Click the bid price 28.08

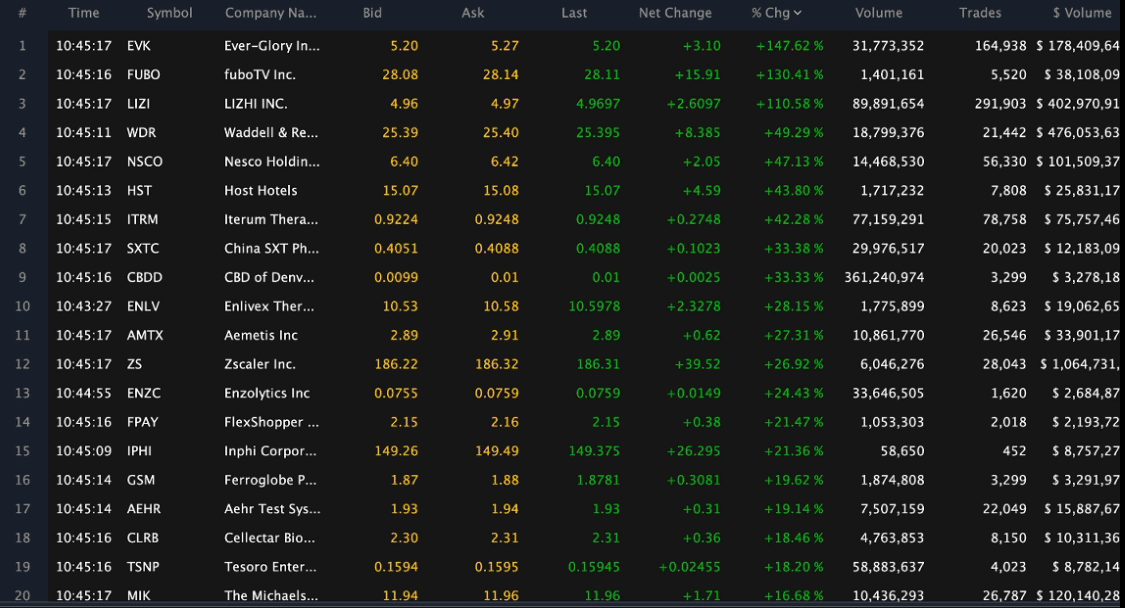pos(400,75)
